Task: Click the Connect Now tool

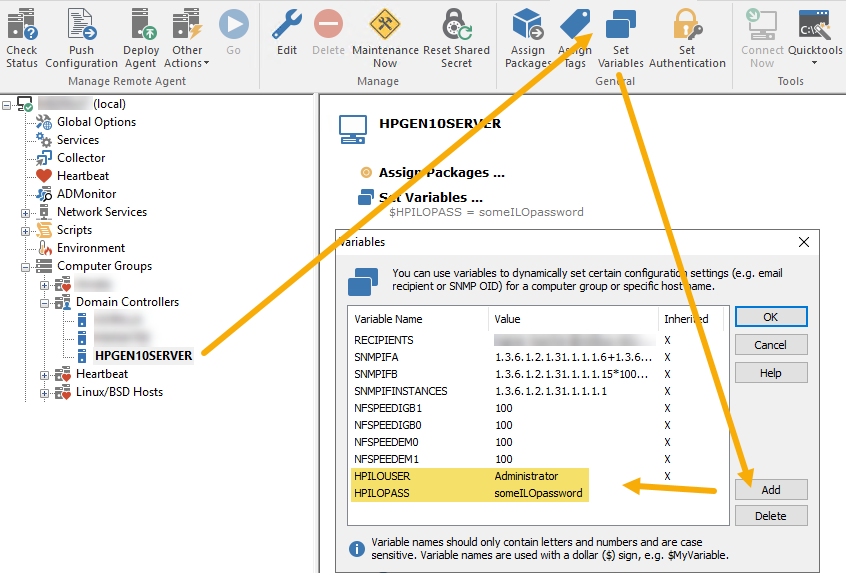Action: [x=762, y=38]
